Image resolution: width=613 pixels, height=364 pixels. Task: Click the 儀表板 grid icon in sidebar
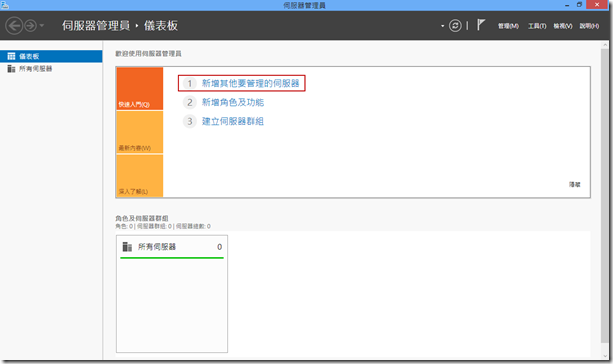point(11,56)
